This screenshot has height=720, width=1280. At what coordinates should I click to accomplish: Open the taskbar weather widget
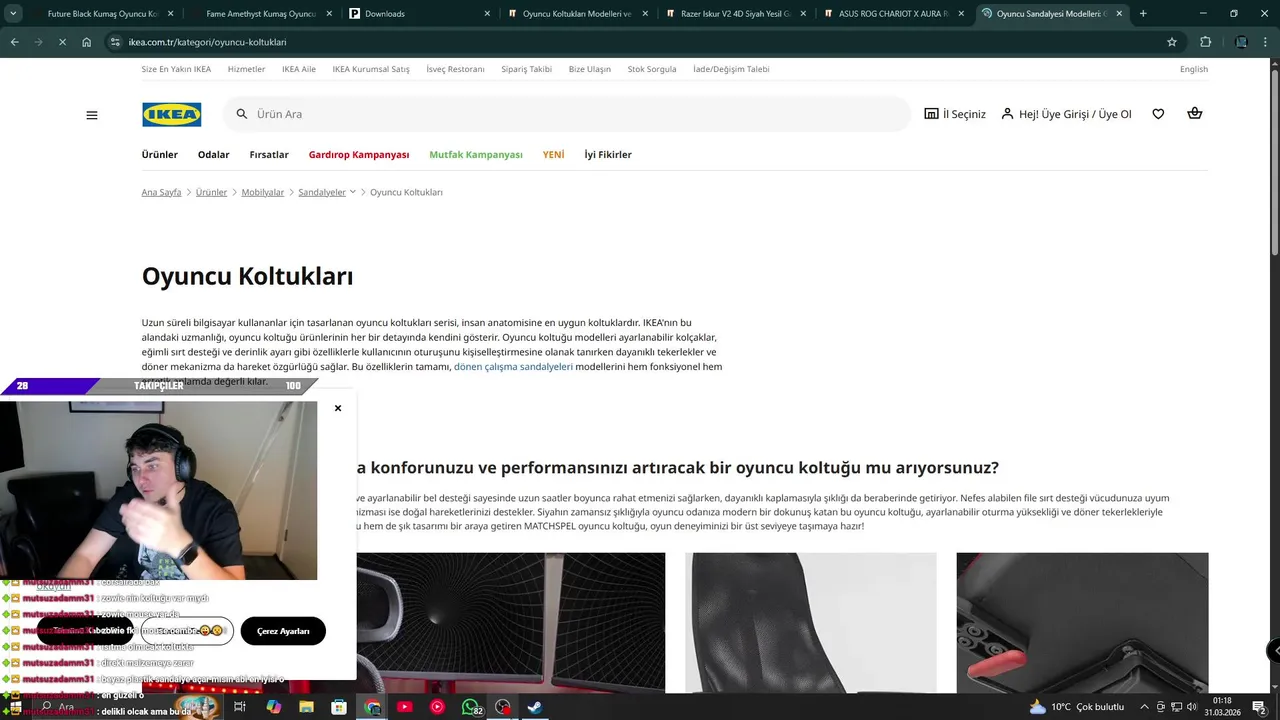click(1076, 707)
